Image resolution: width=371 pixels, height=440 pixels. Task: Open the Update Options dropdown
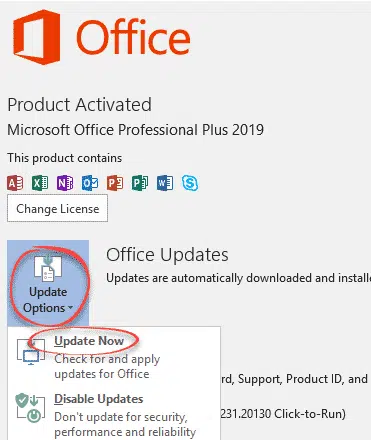point(48,283)
